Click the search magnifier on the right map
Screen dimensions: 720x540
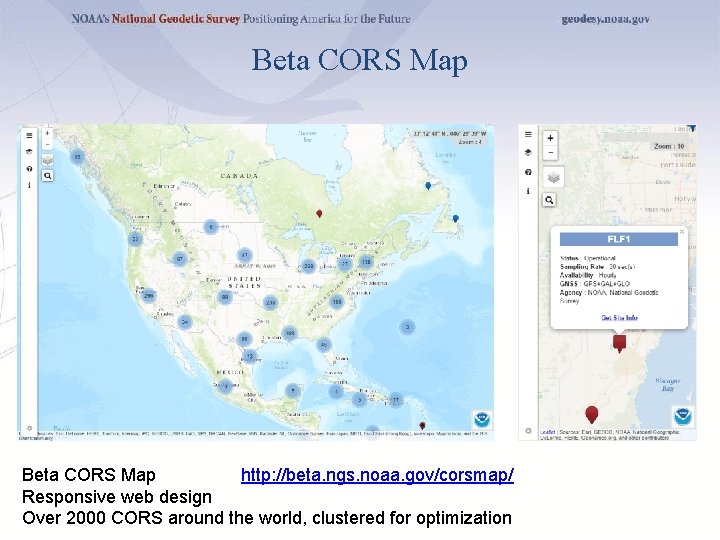(x=549, y=200)
